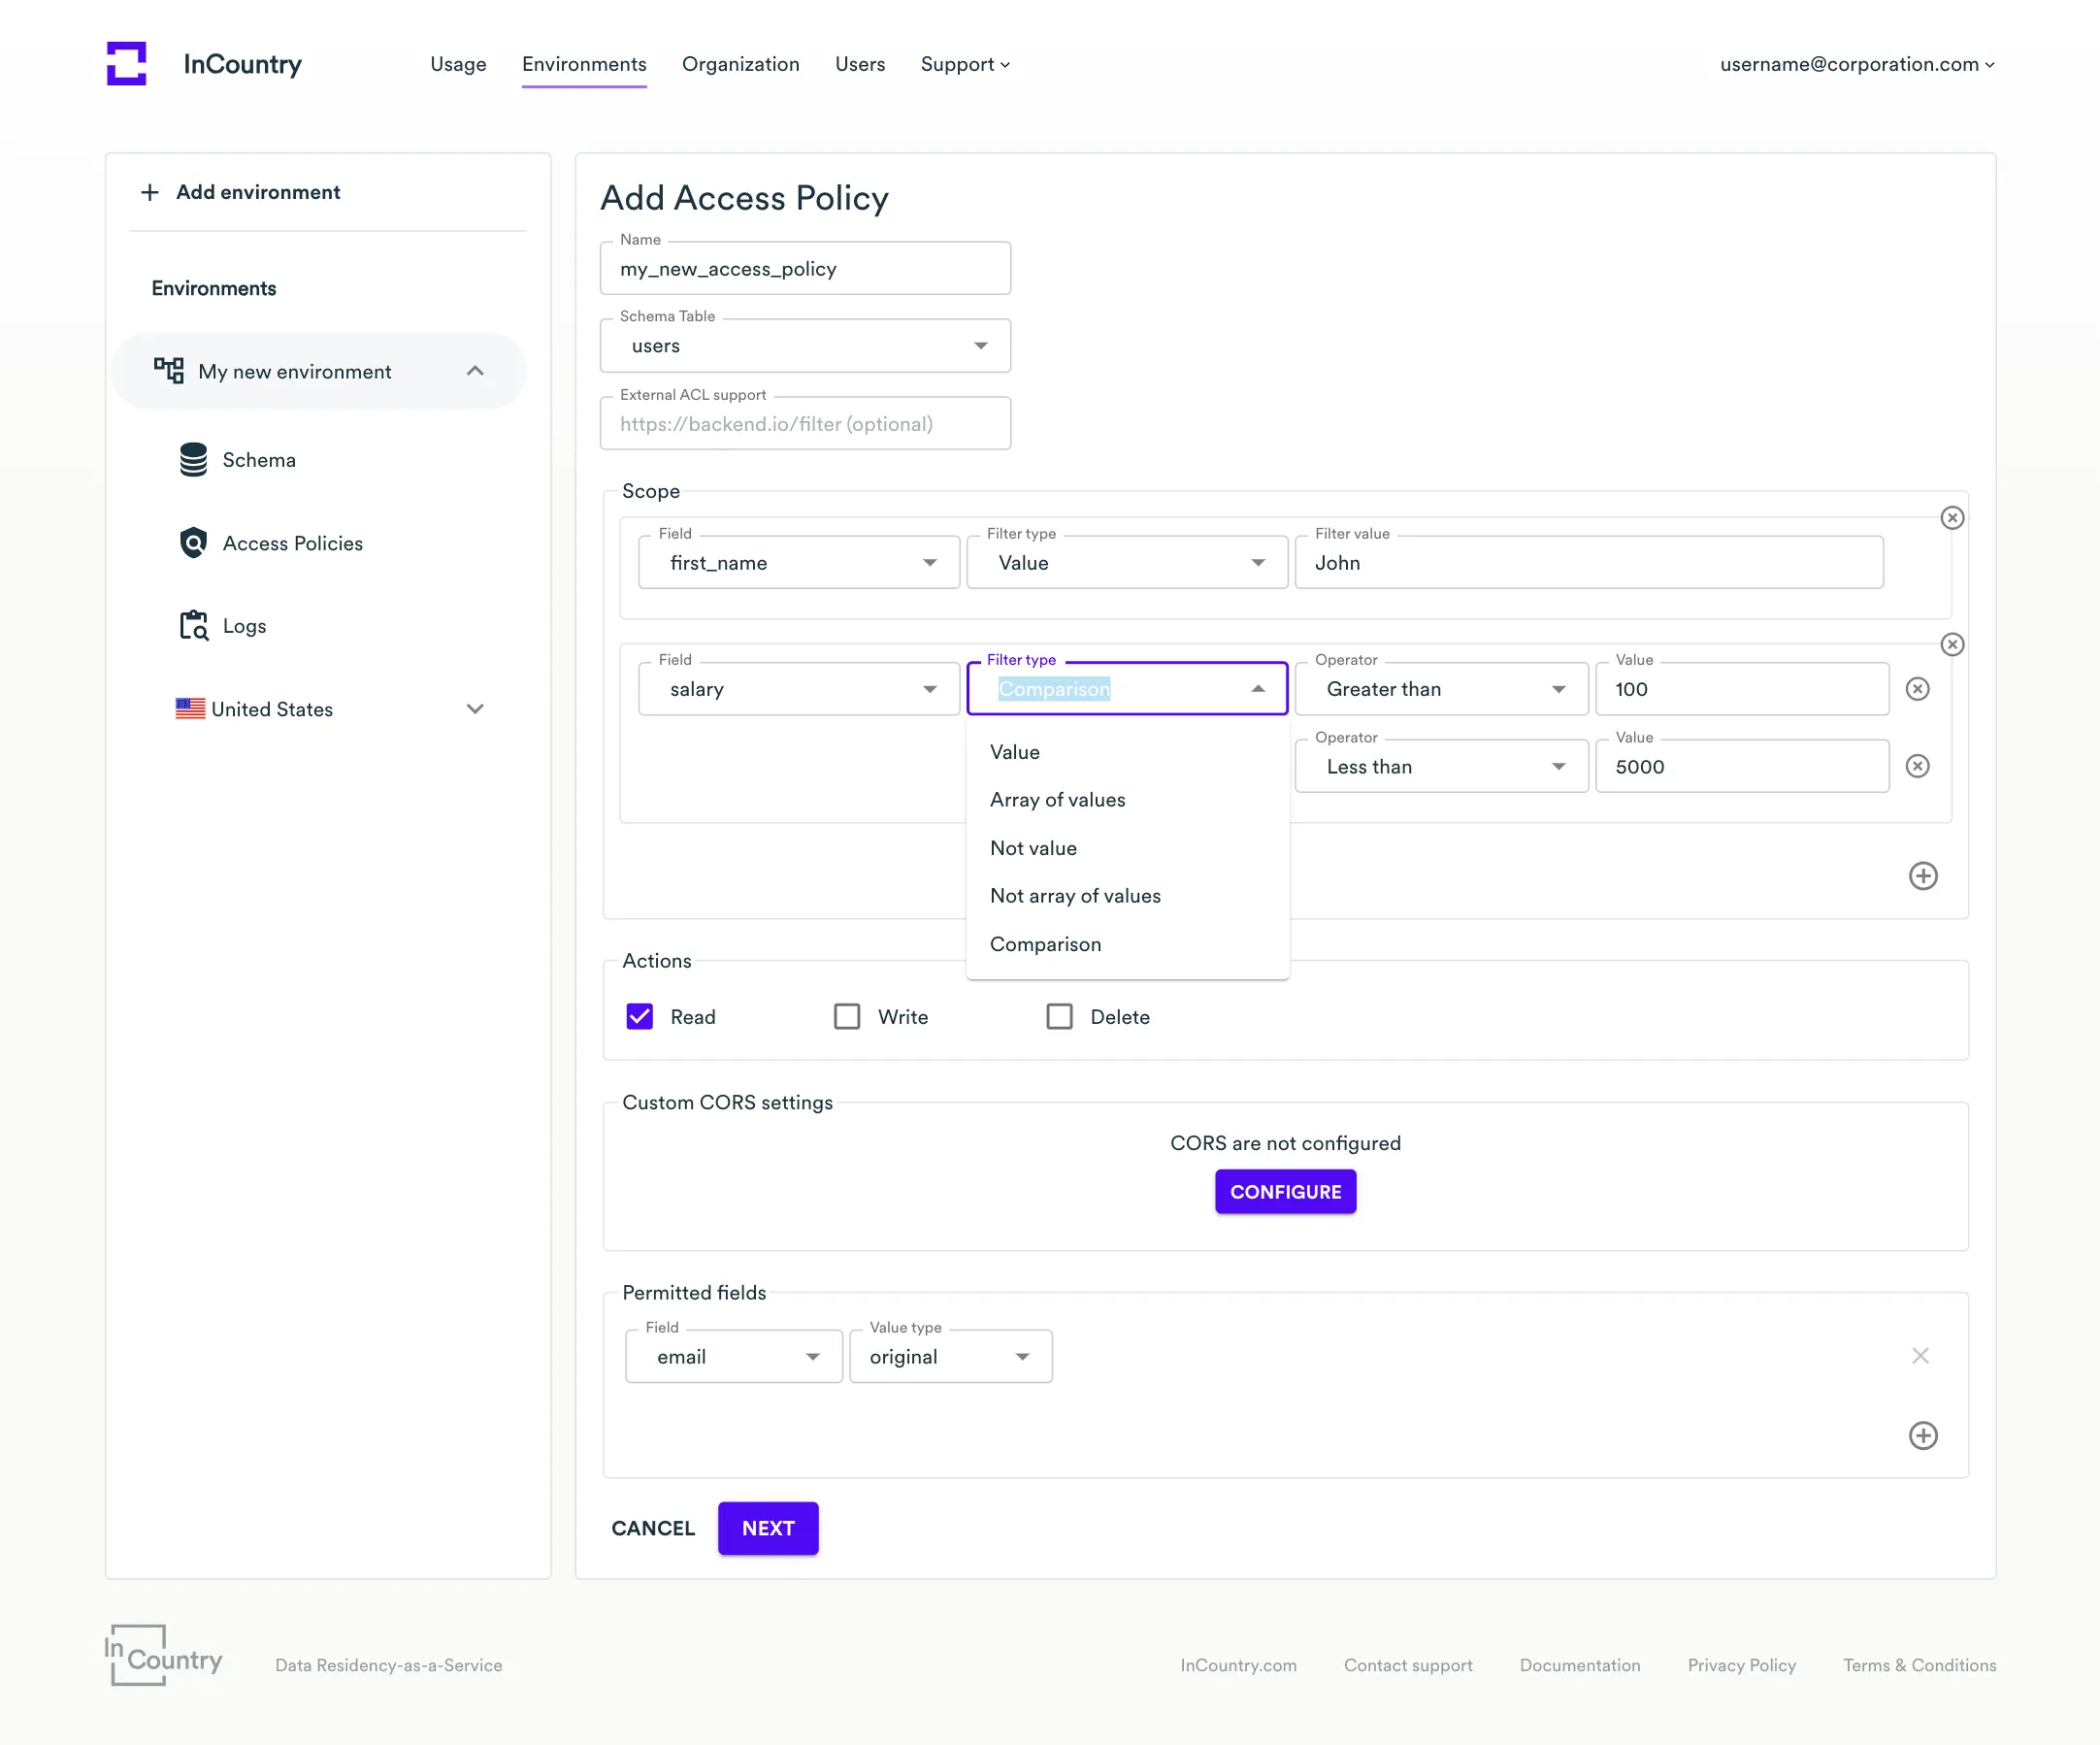Click the United States flag icon
Viewport: 2100px width, 1745px height.
tap(190, 708)
